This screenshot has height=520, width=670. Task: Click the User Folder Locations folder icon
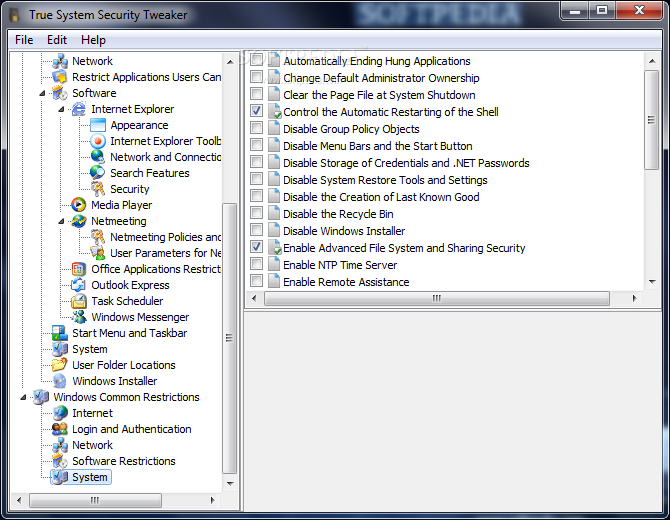click(x=60, y=365)
